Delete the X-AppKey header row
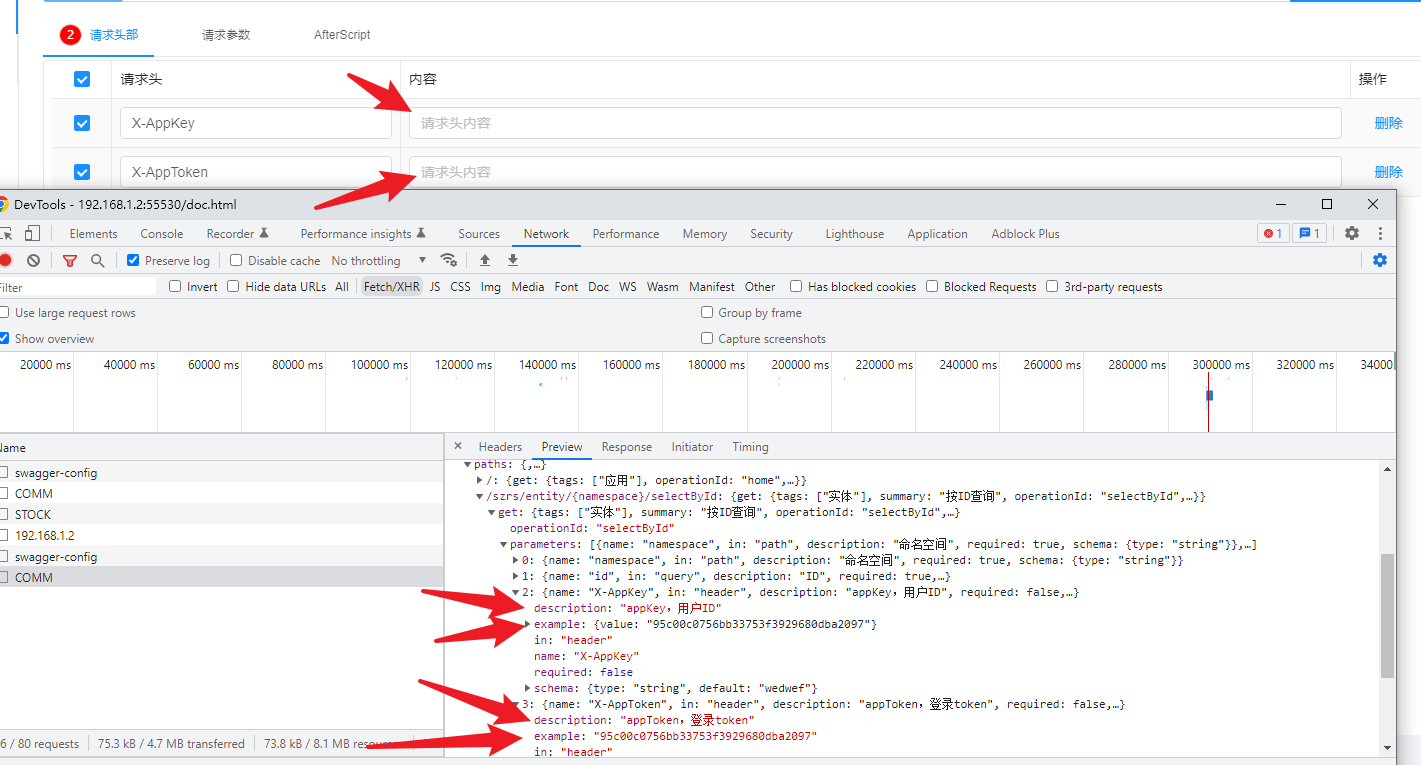Screen dimensions: 1421x765 click(1388, 122)
